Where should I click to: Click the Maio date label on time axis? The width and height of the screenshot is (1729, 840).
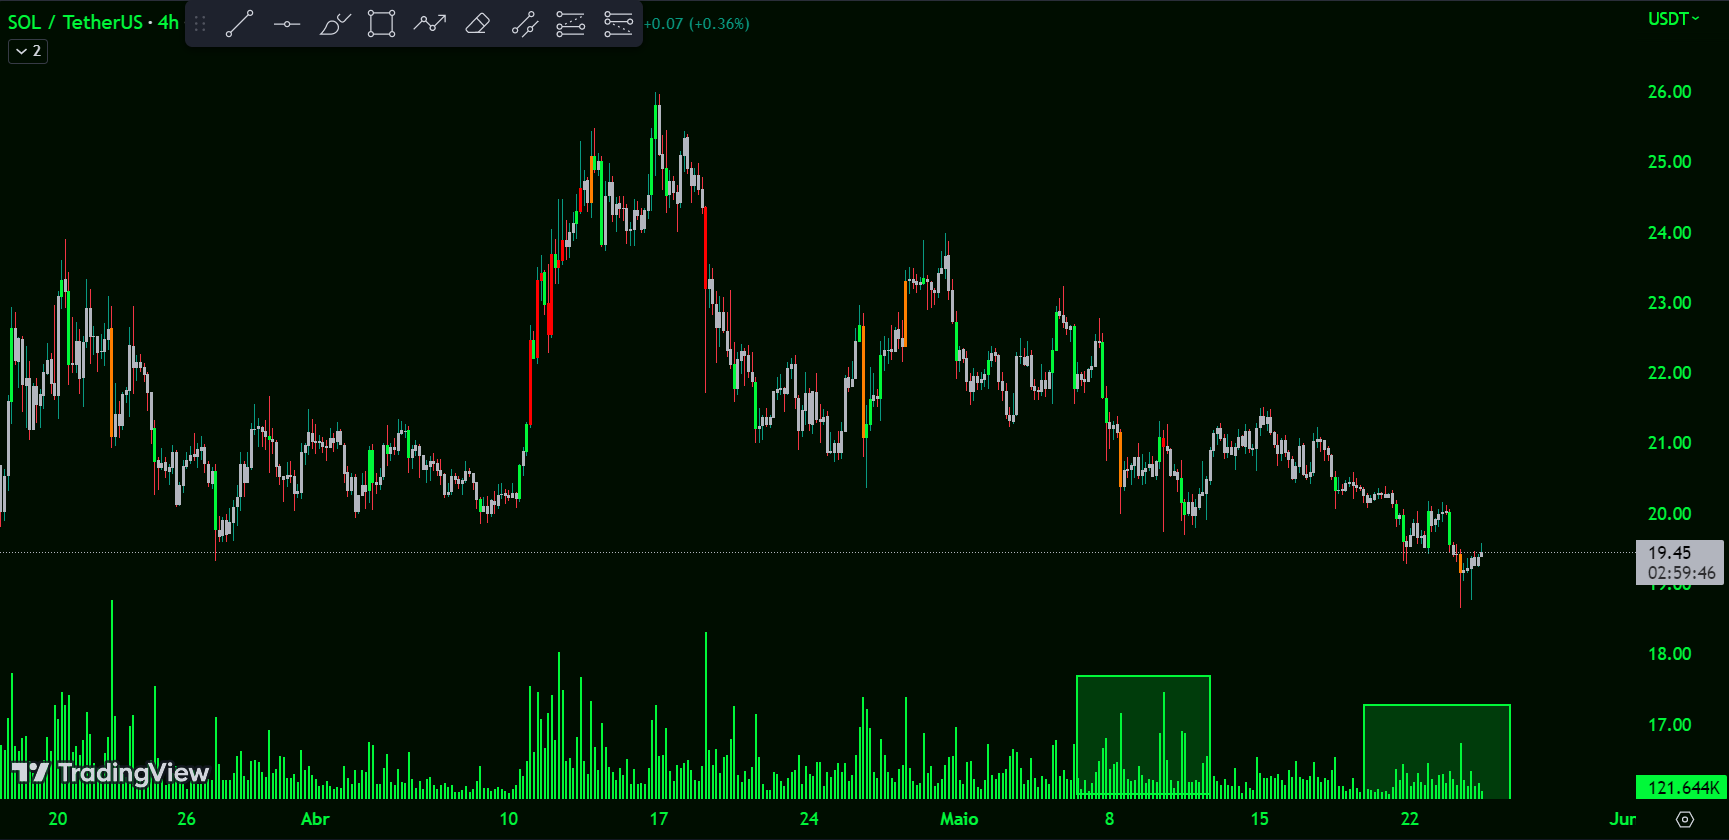tap(959, 819)
